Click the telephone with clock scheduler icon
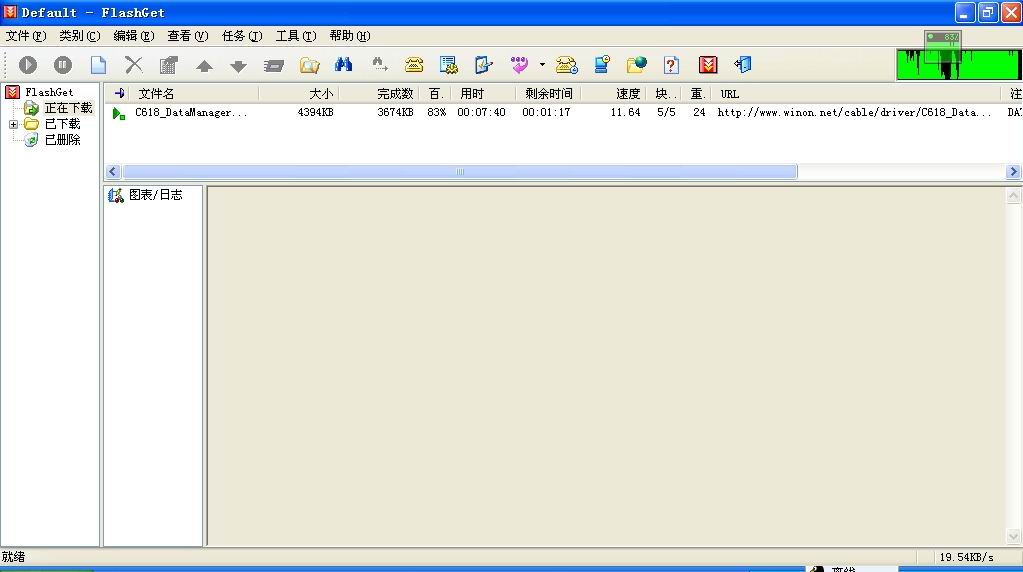Screen dimensions: 1023x572 tap(566, 65)
